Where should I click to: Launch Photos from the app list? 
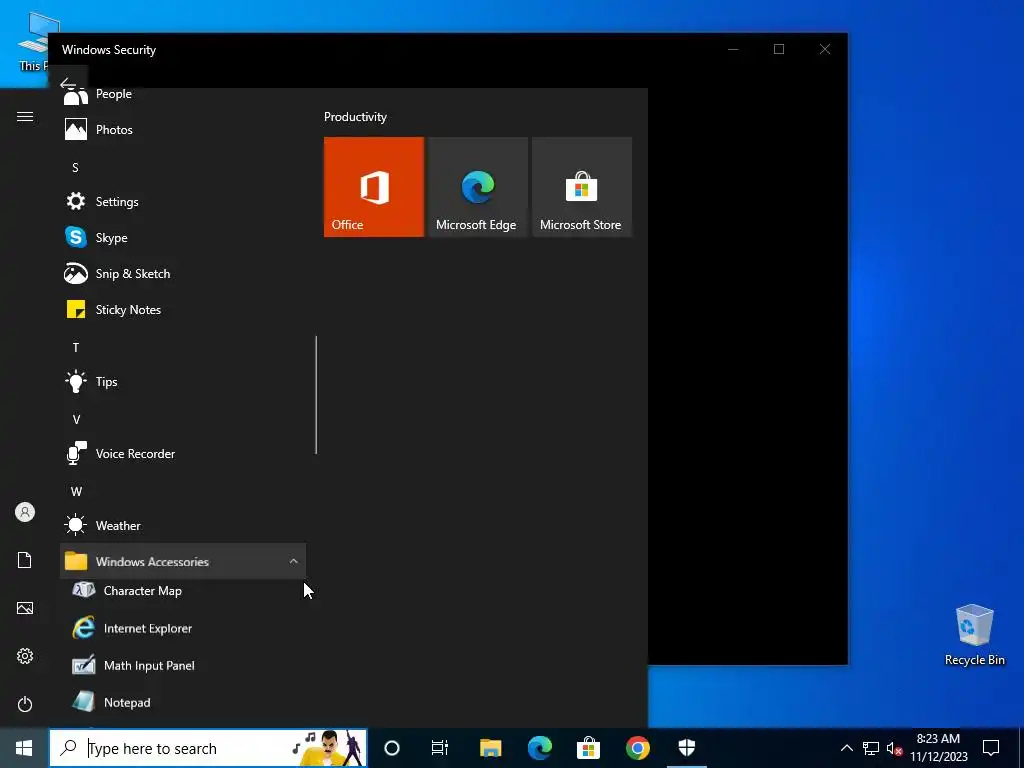[183, 129]
